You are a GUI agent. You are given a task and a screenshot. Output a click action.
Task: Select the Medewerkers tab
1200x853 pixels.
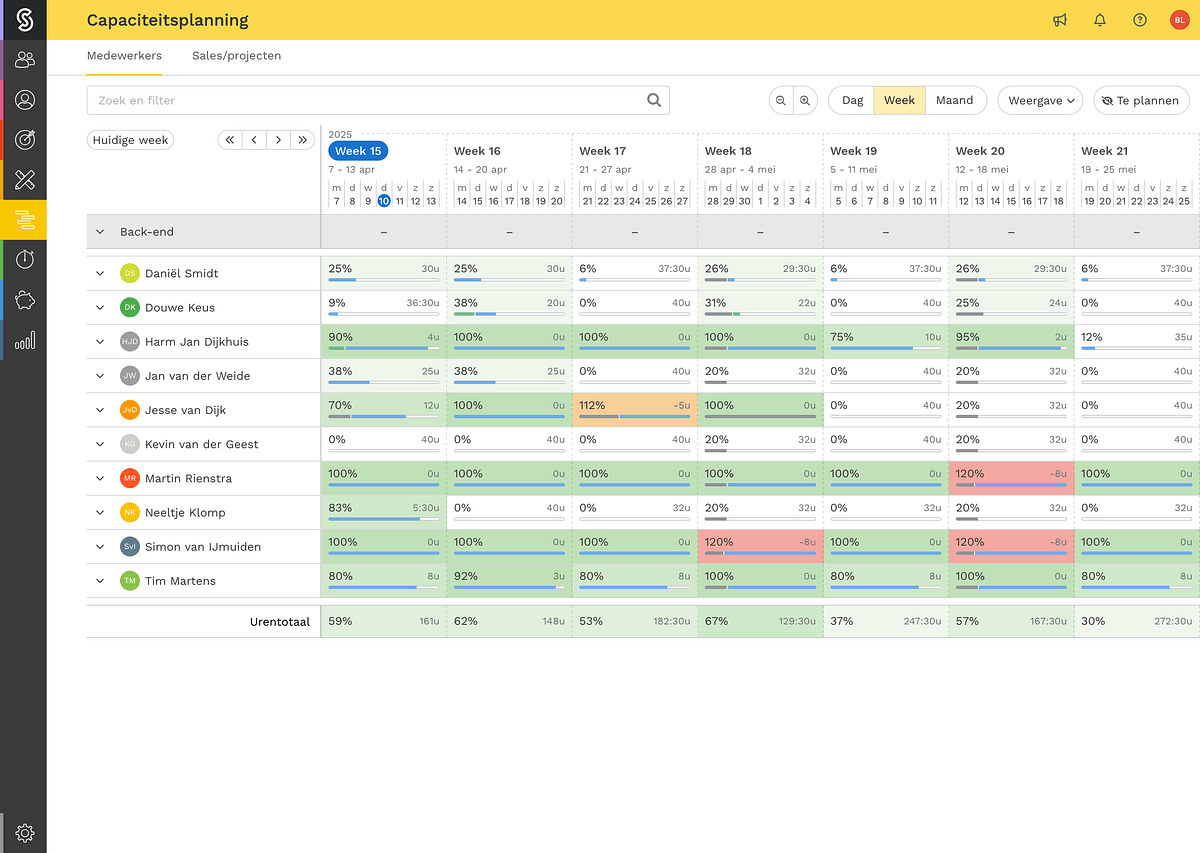124,56
